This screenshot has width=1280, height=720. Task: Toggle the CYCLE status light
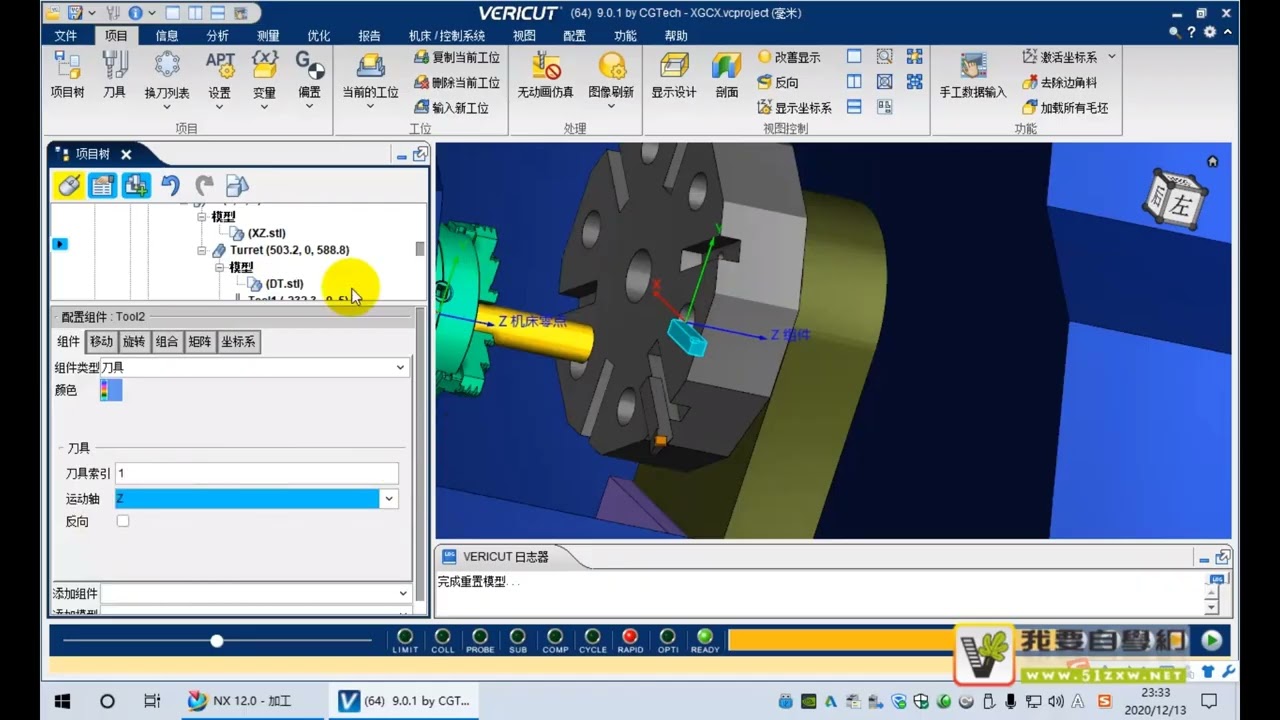(x=593, y=636)
